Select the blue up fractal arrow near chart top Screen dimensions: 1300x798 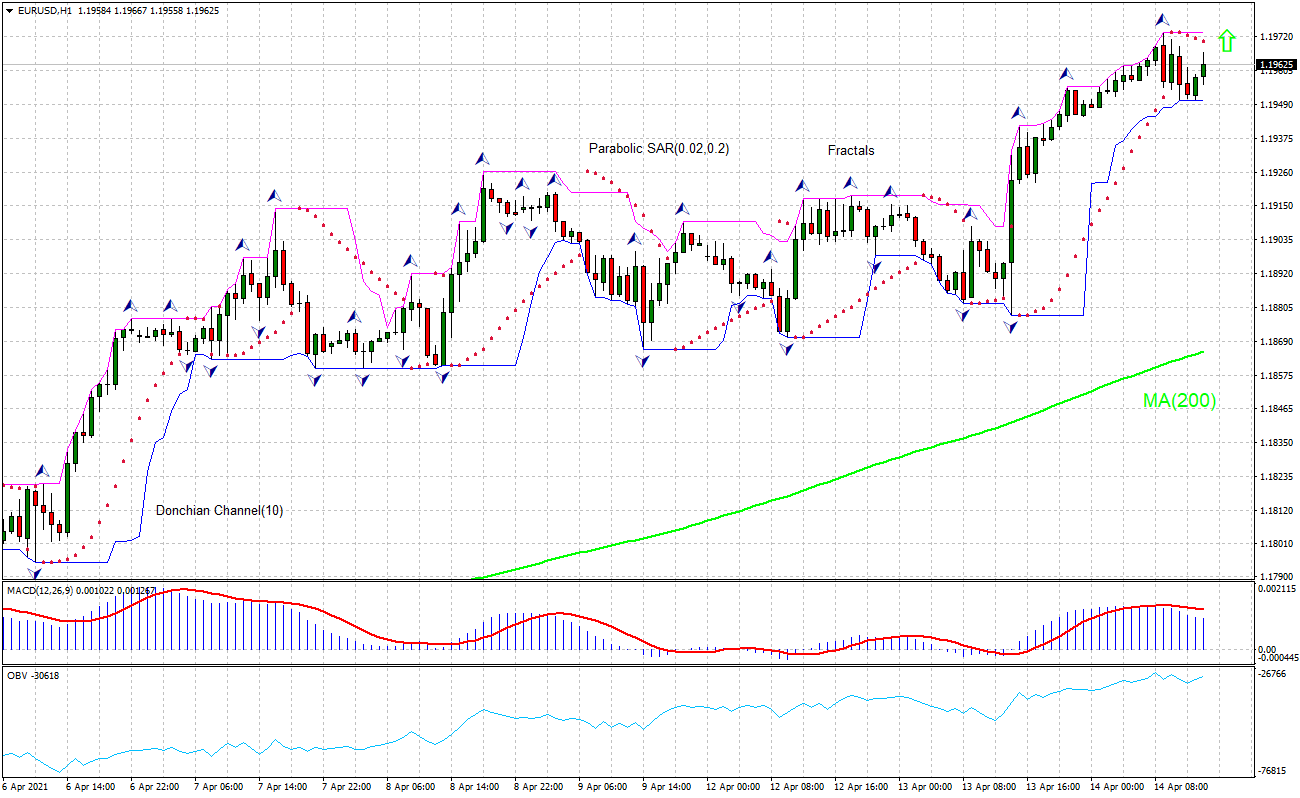(1161, 17)
